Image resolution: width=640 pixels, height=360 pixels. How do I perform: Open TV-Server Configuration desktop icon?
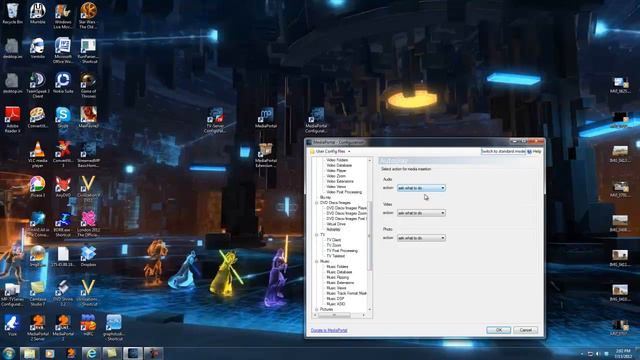click(215, 120)
